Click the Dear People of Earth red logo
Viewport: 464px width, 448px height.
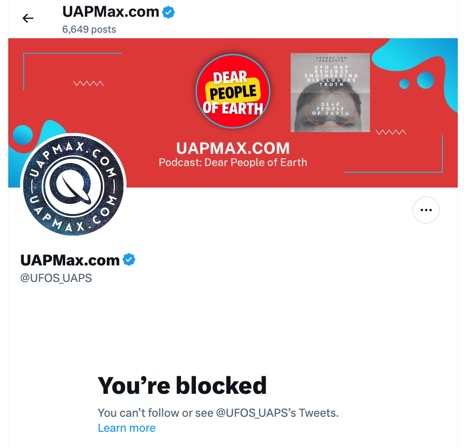(x=233, y=91)
